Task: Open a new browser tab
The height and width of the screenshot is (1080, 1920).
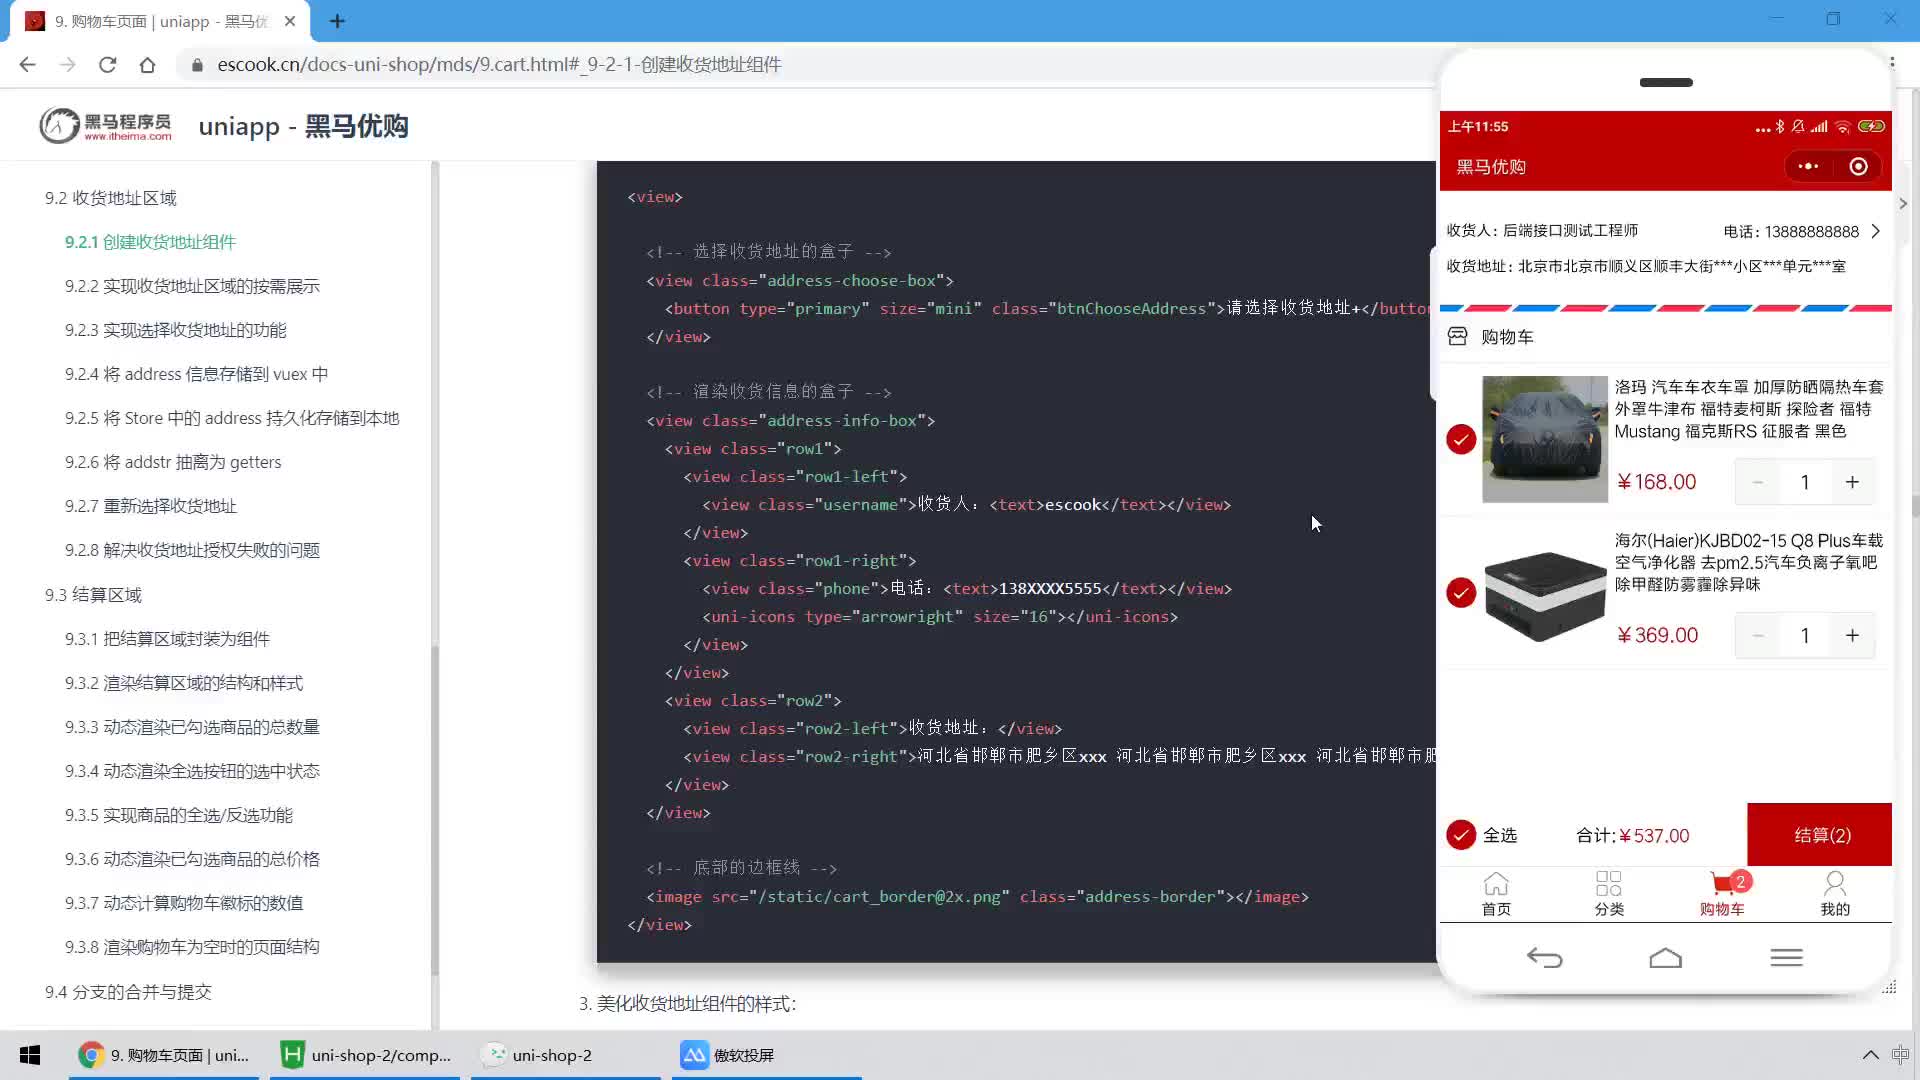Action: point(337,21)
